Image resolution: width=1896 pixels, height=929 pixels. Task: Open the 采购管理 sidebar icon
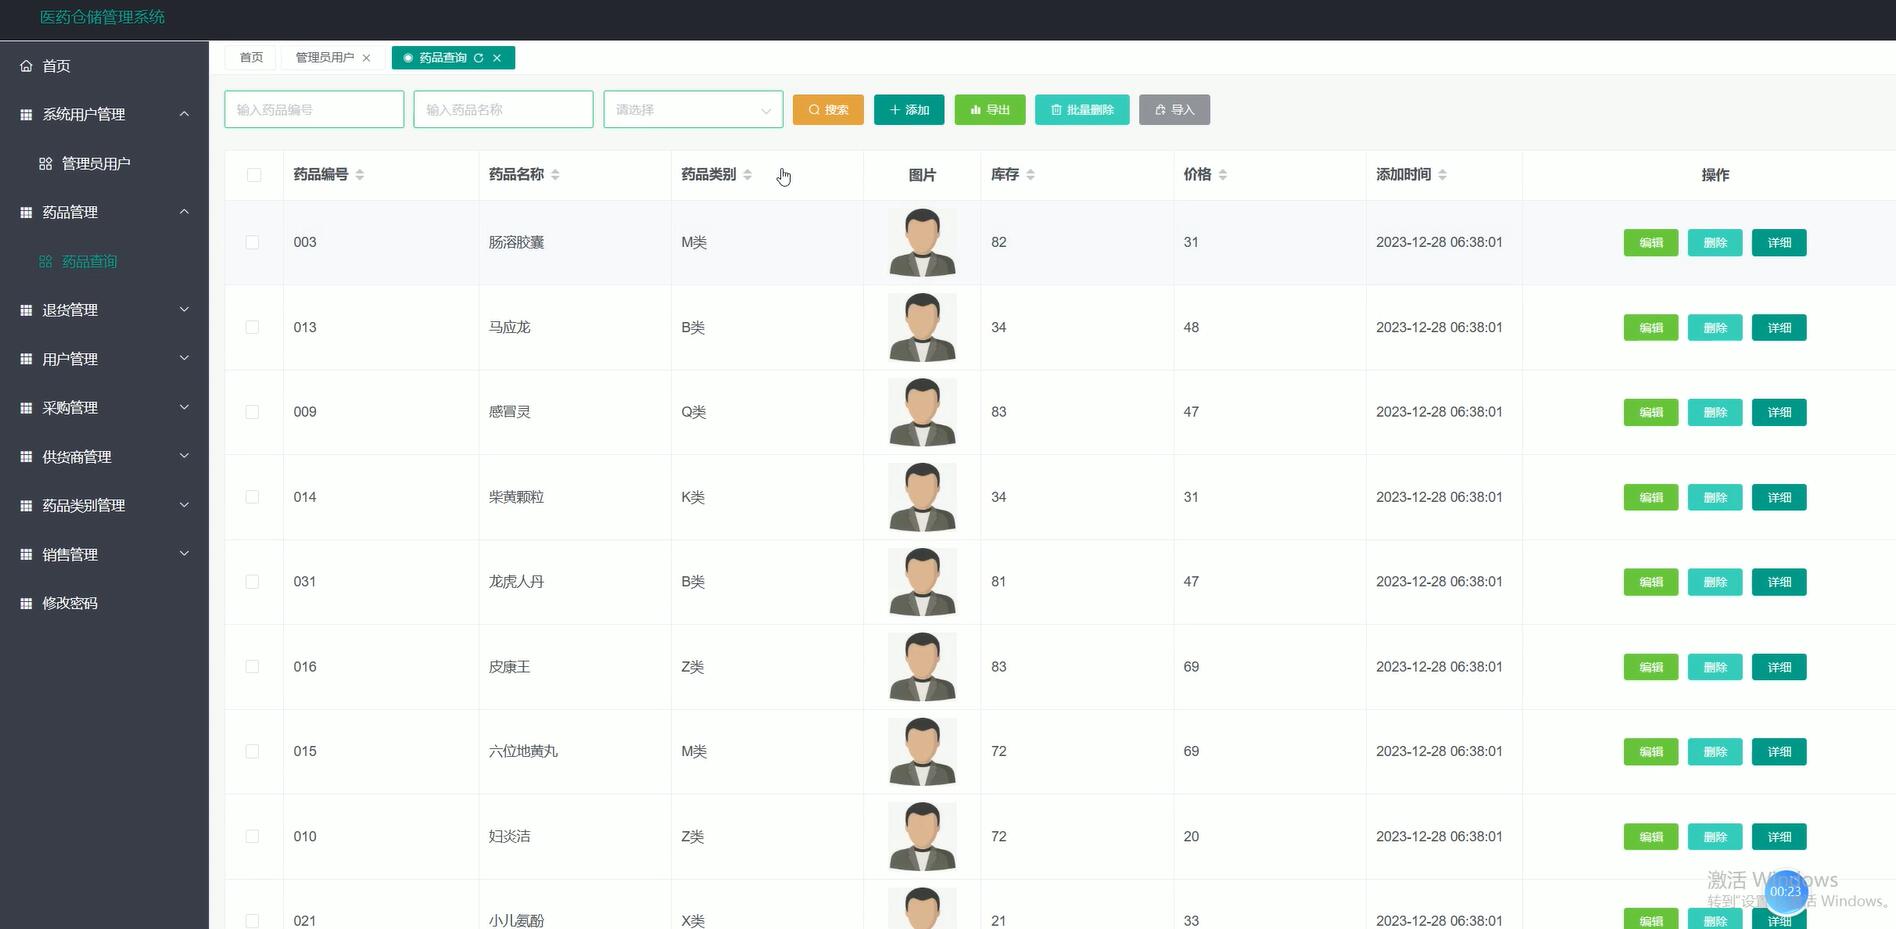(25, 407)
